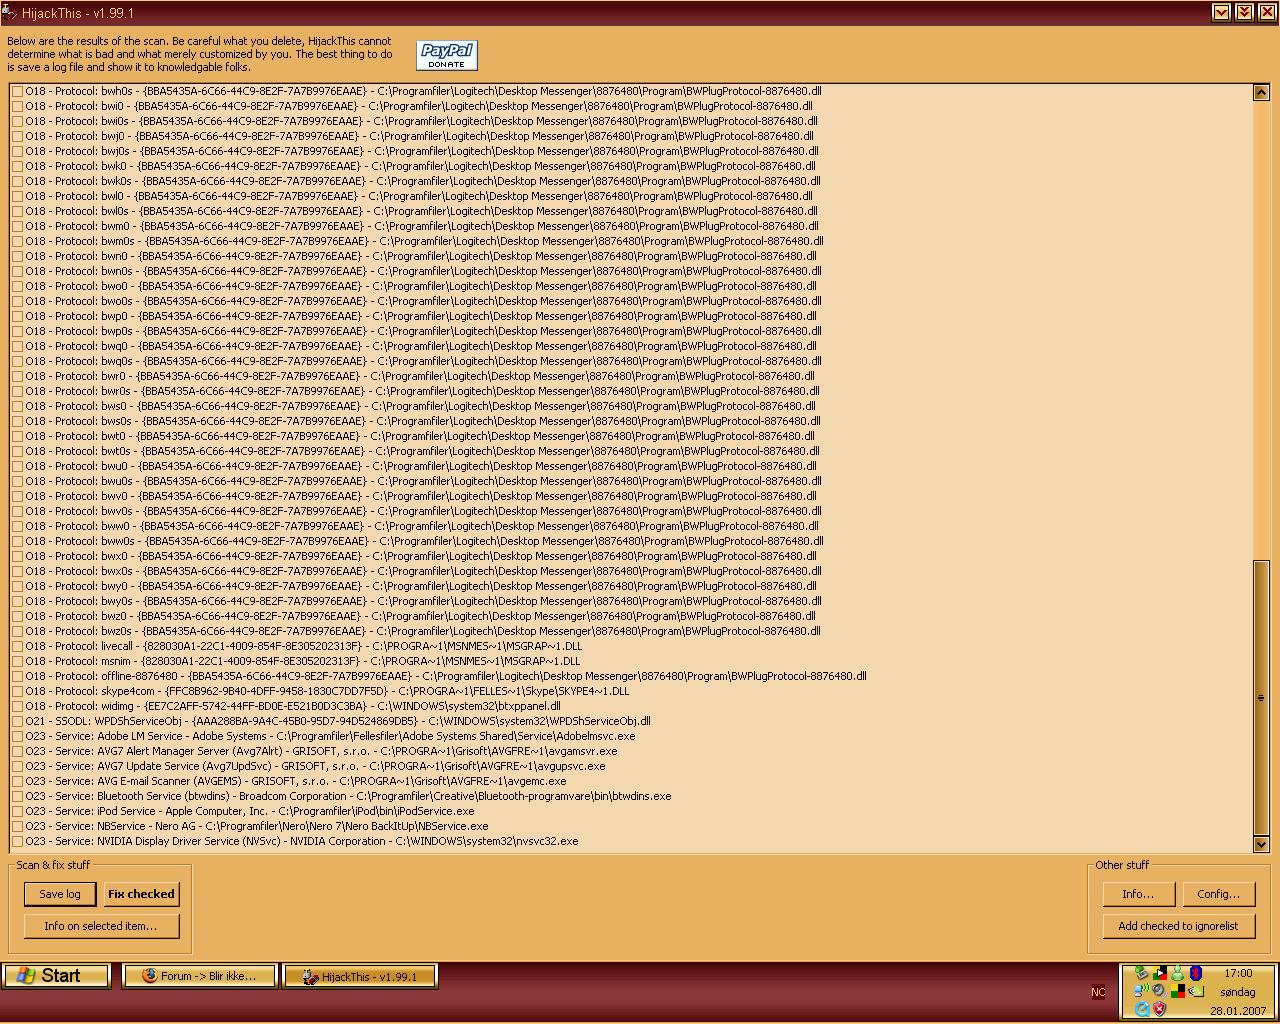Click the four-color AVG tray icon beside NVIDIA

click(1178, 991)
